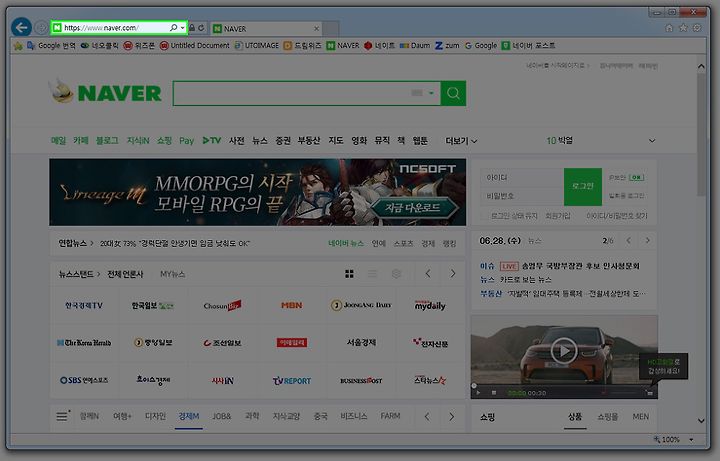Image resolution: width=720 pixels, height=461 pixels.
Task: Select 상품 shopping tab
Action: pyautogui.click(x=575, y=417)
